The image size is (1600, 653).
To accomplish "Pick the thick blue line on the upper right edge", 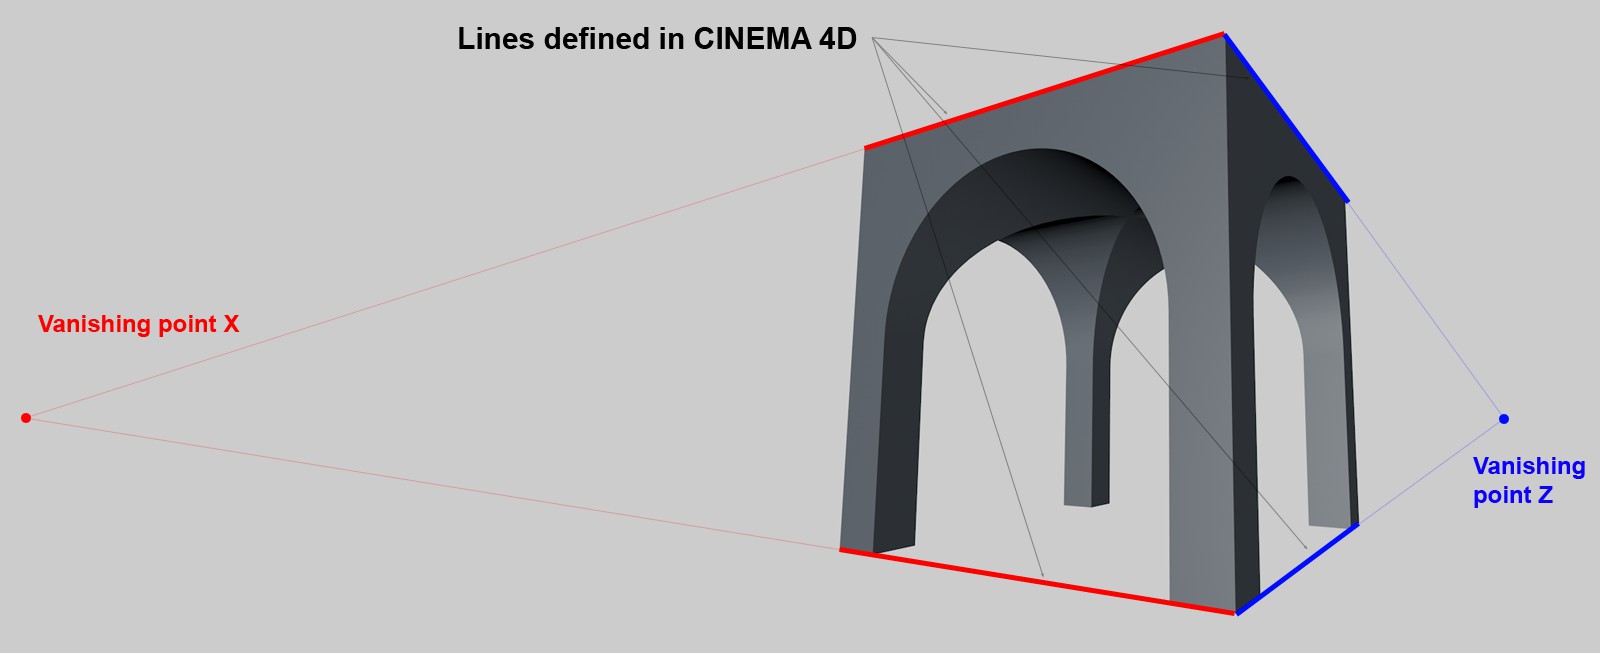I will point(1286,118).
